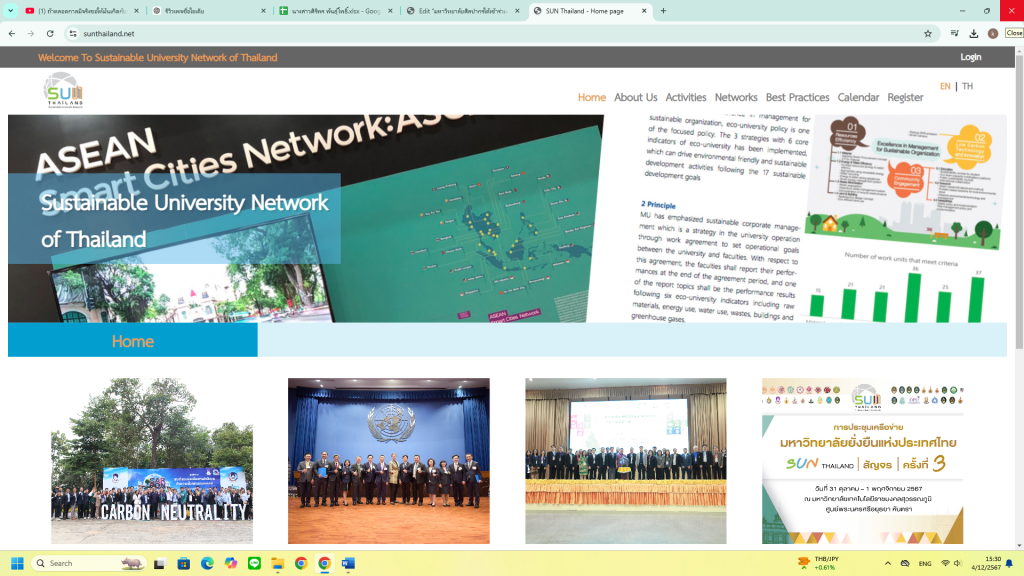The height and width of the screenshot is (576, 1024).
Task: Open Task View on the taskbar
Action: pos(159,563)
